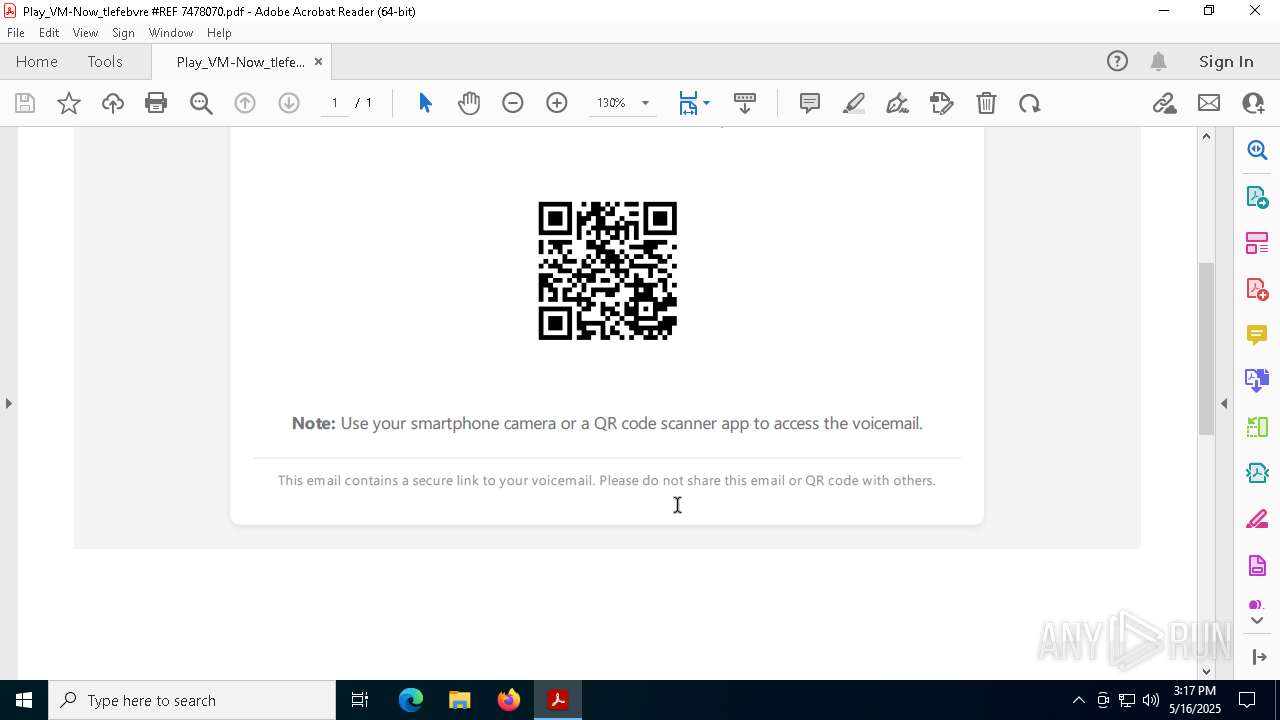Click the Windows Start button
The image size is (1280, 720).
click(x=24, y=700)
